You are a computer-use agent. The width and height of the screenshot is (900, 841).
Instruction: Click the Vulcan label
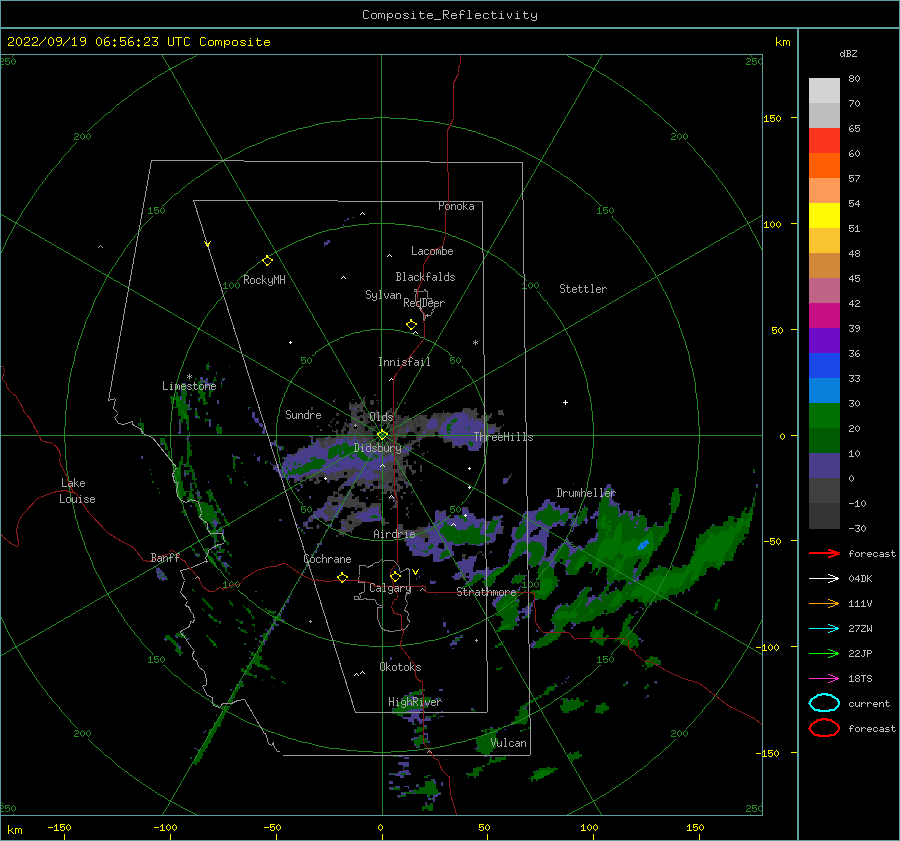[x=509, y=743]
